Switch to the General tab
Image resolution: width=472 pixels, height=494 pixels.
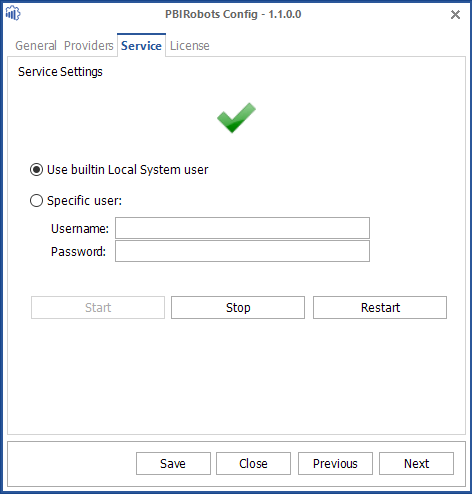coord(36,46)
